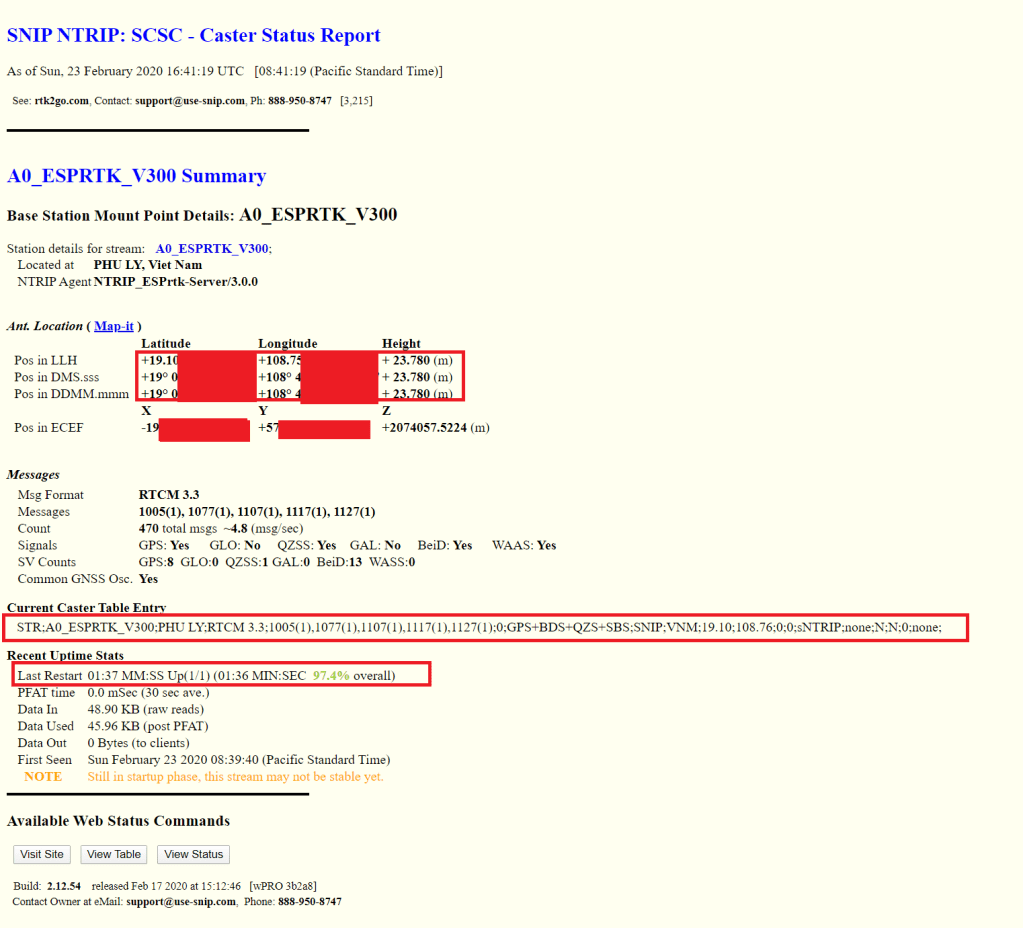Open the A0_ESPRTK_V300 Summary heading link
Viewport: 1023px width, 928px height.
136,176
